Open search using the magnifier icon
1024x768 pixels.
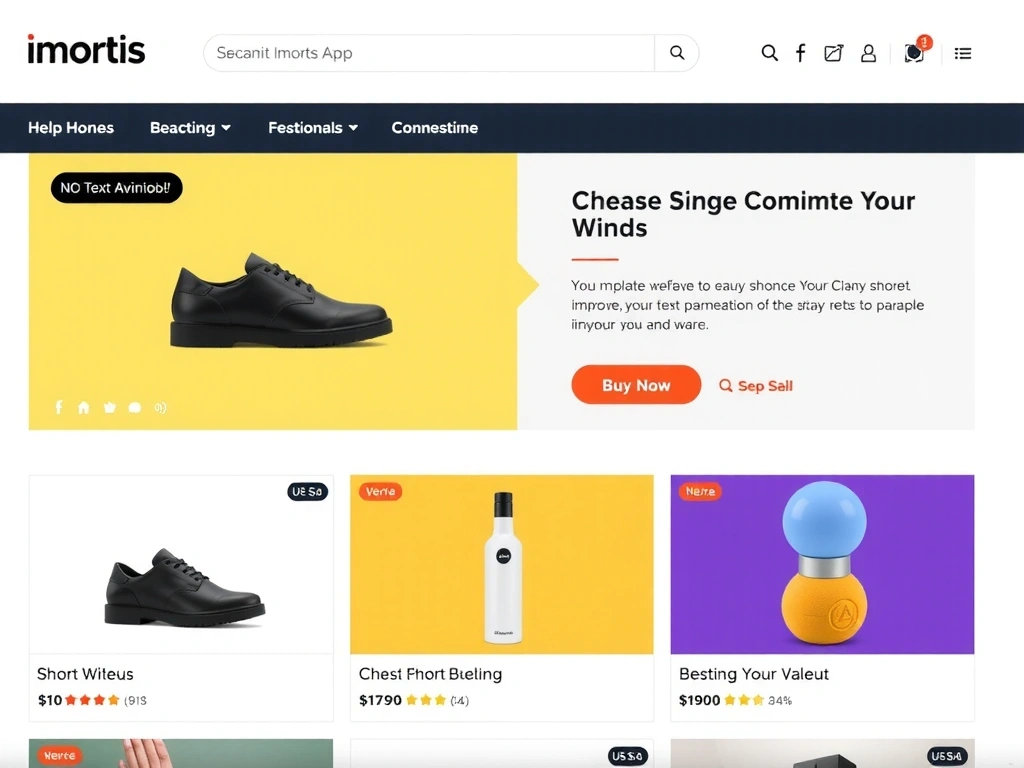pyautogui.click(x=769, y=53)
